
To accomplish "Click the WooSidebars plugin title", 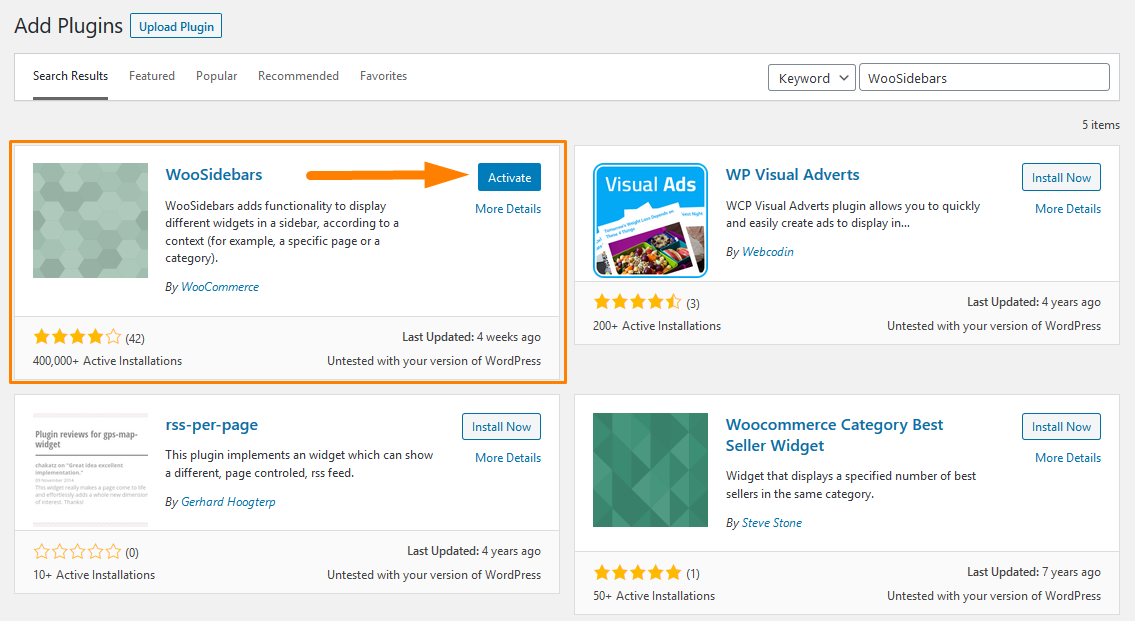I will [x=214, y=174].
